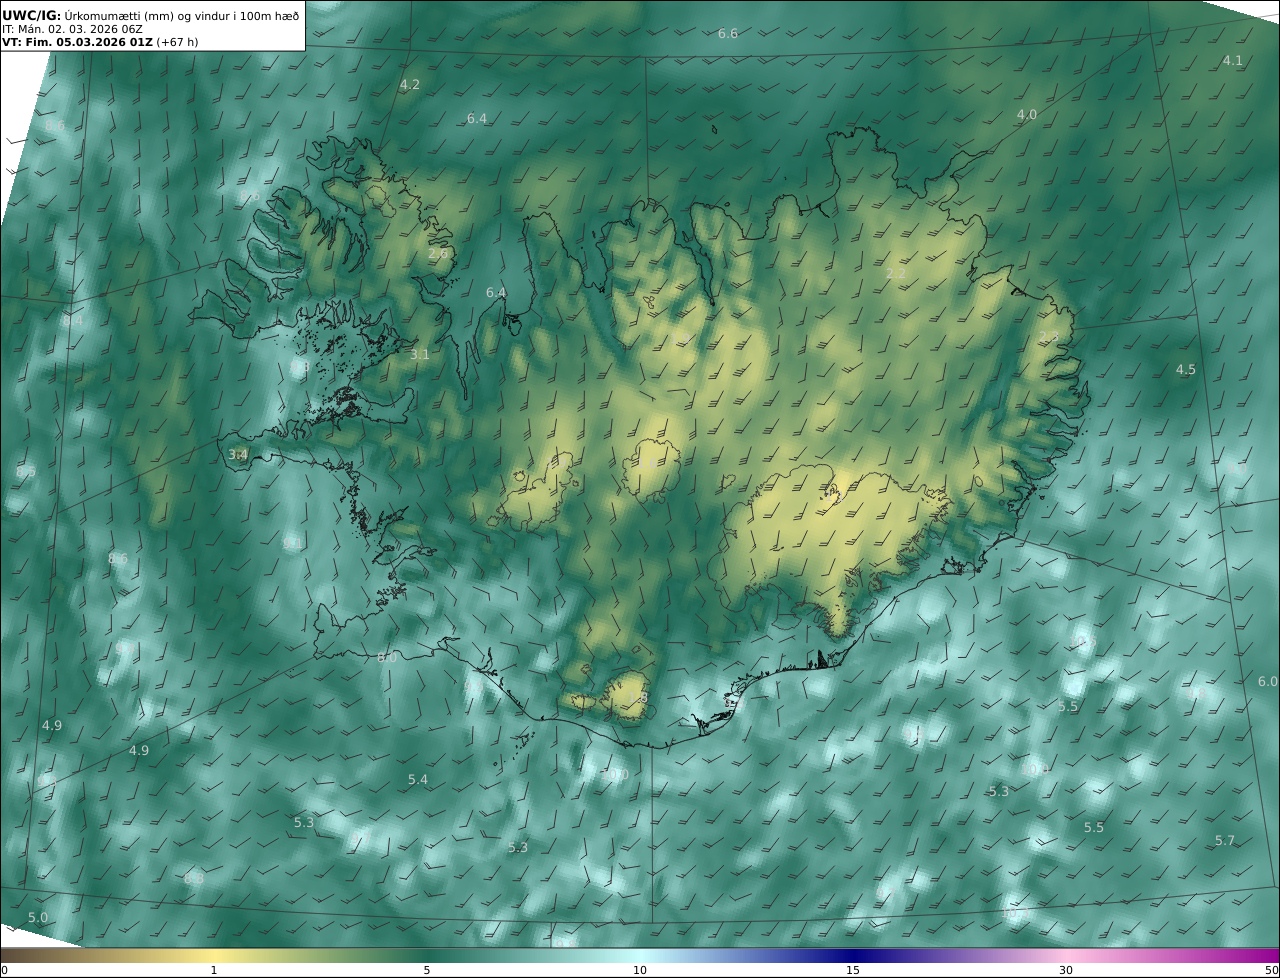Click the '5.4' value label
The image size is (1280, 978).
418,780
